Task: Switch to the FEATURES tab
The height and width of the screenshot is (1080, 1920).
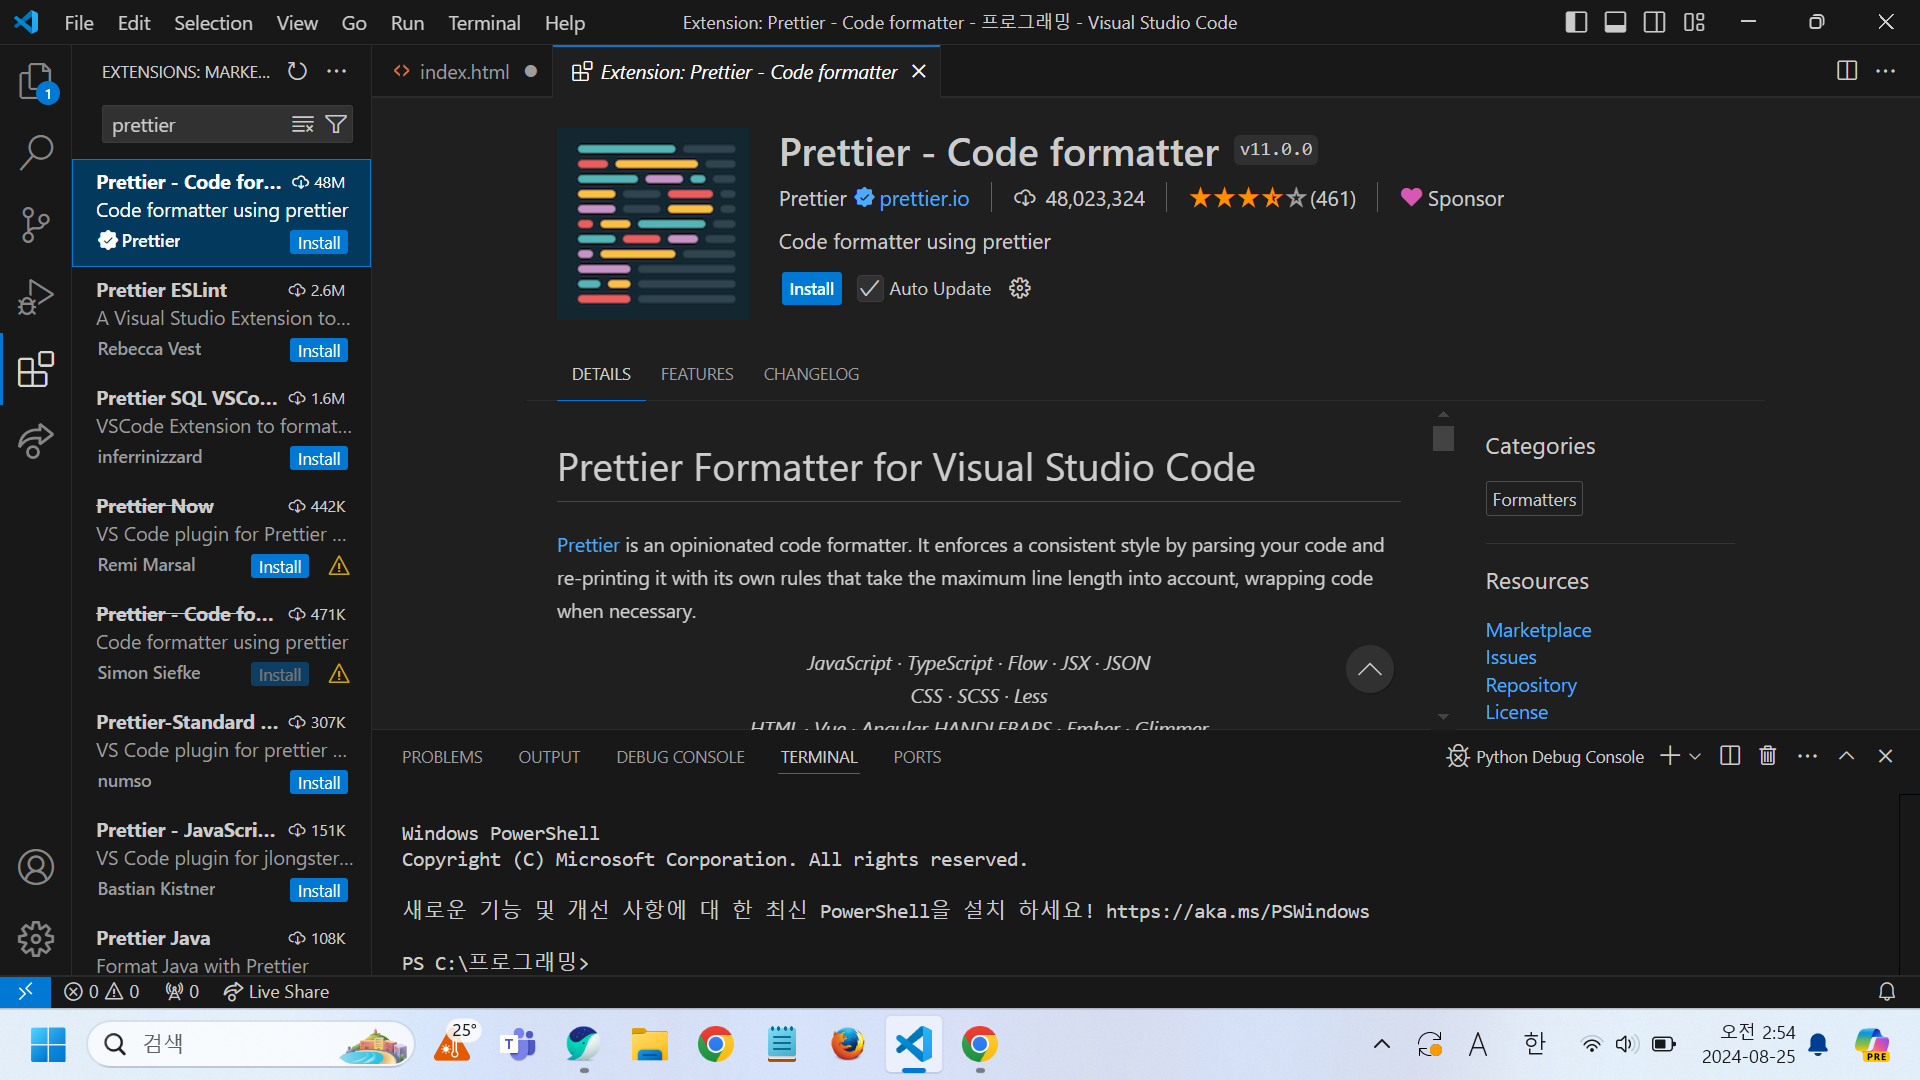Action: 697,374
